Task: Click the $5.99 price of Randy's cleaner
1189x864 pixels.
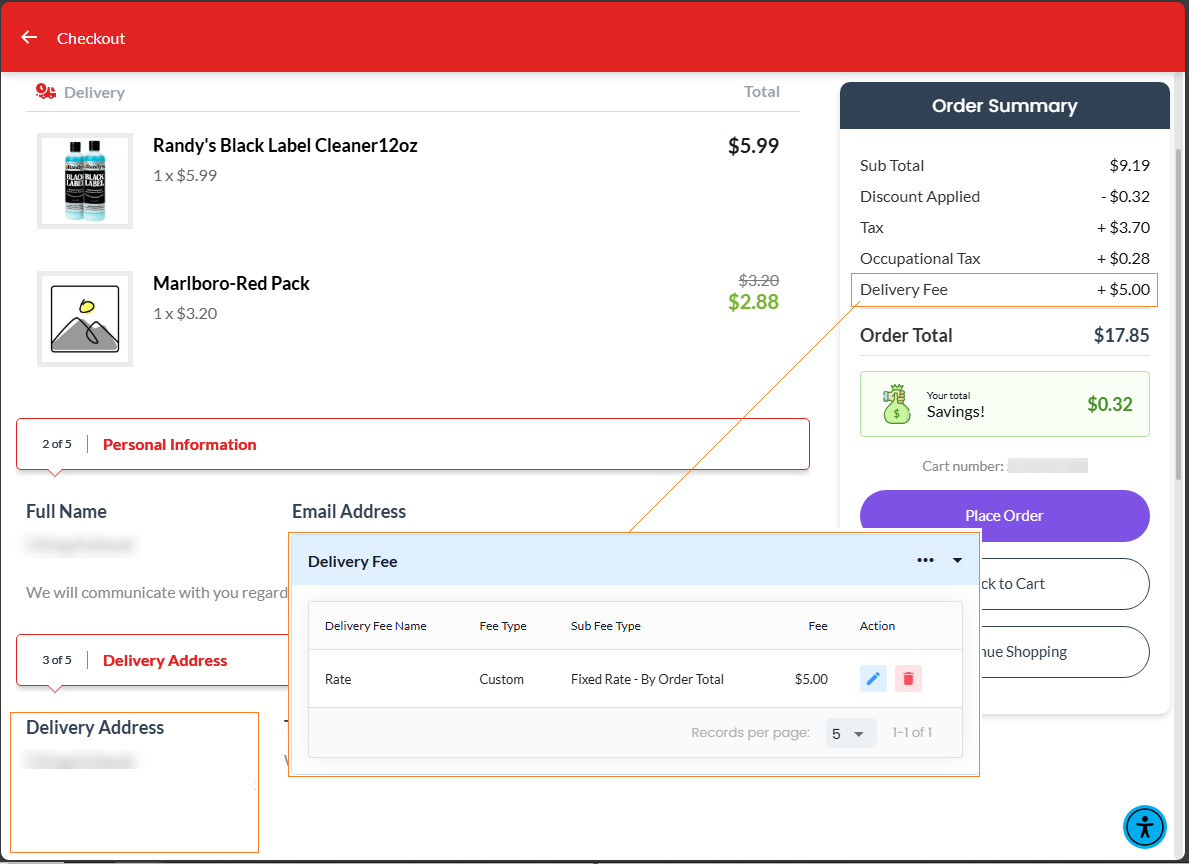Action: point(753,146)
